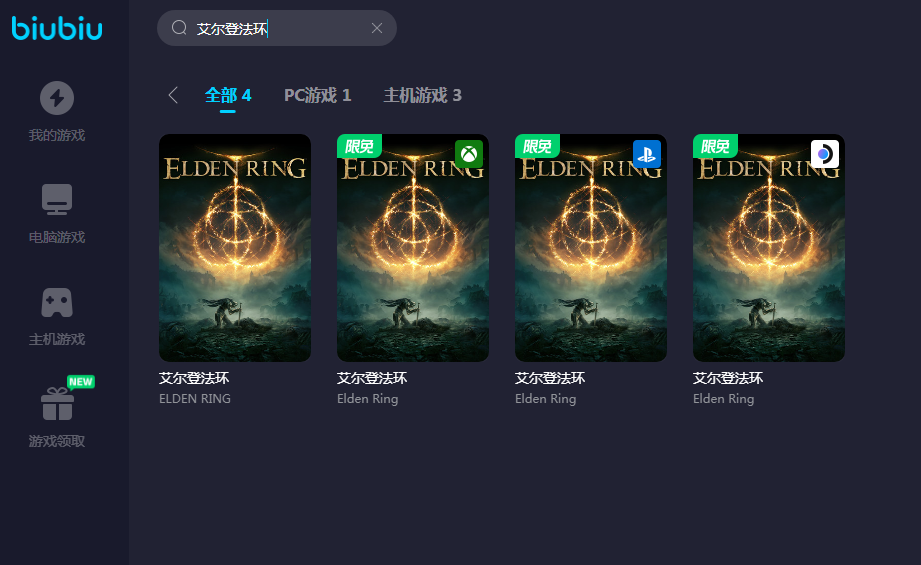Switch to the 主机游戏 3 tab
921x565 pixels.
tap(422, 95)
